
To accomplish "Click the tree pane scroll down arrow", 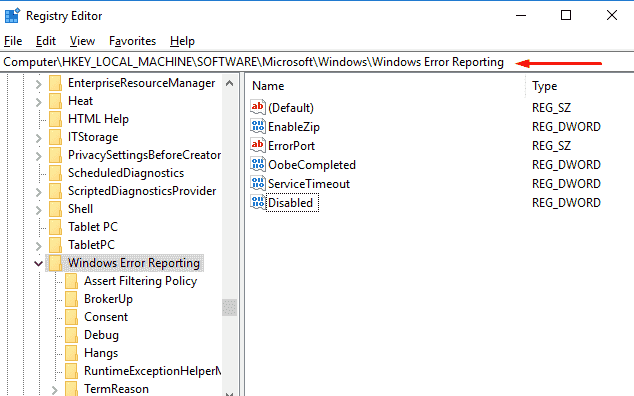I will click(x=229, y=393).
